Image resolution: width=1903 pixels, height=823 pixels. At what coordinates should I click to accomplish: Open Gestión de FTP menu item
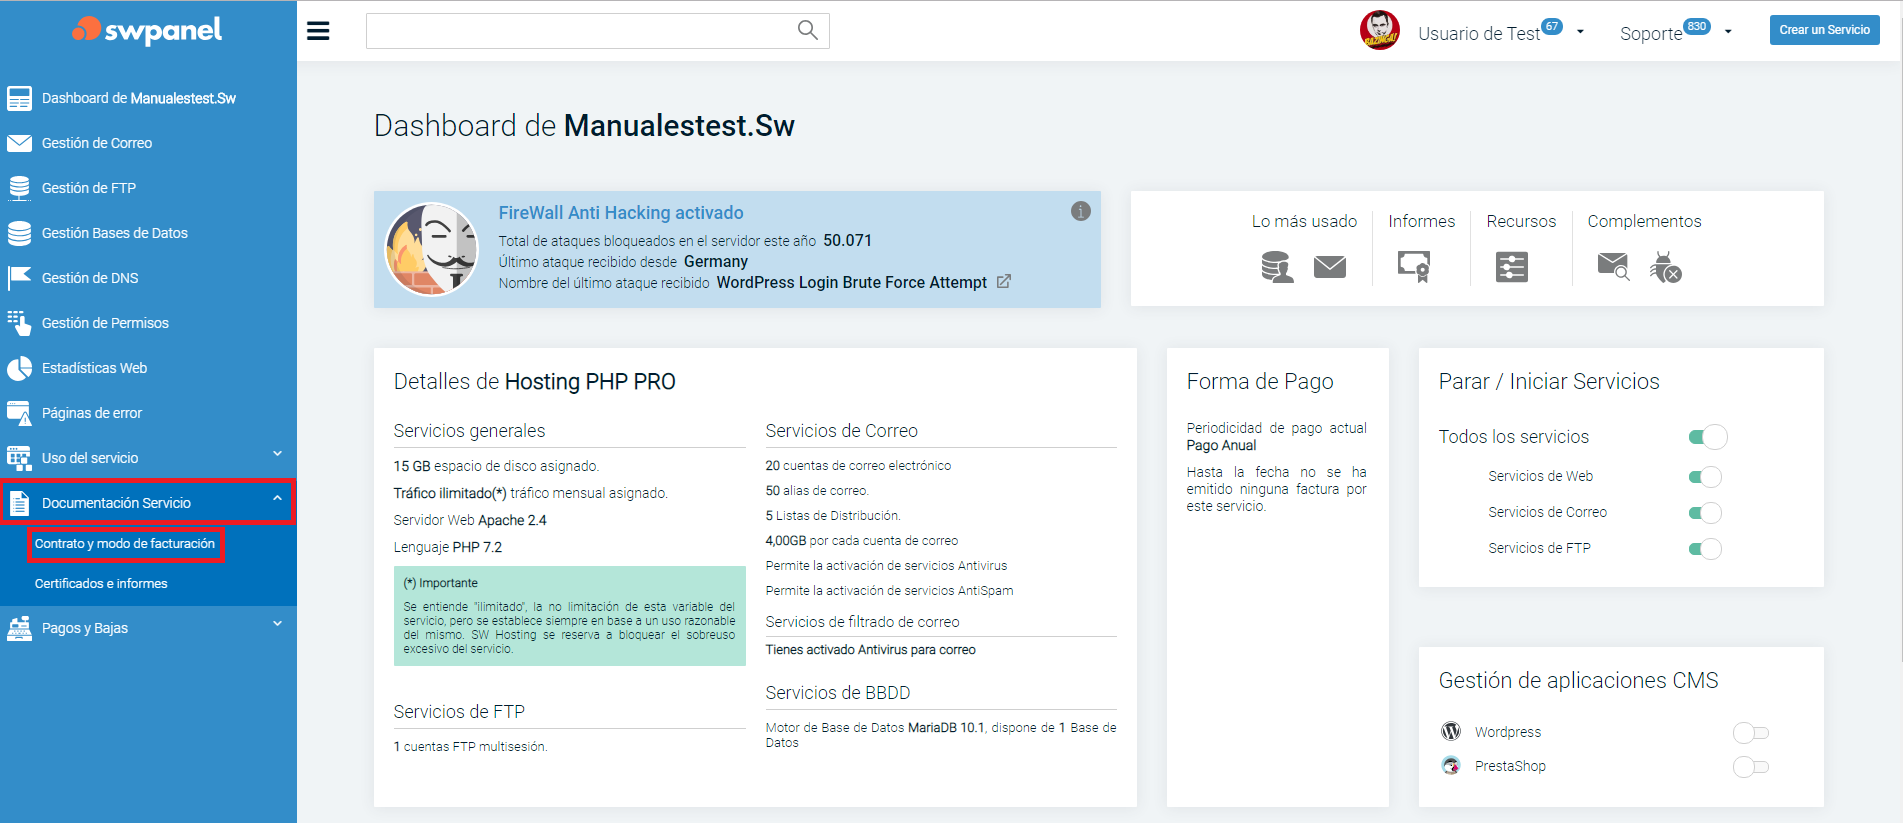(89, 188)
